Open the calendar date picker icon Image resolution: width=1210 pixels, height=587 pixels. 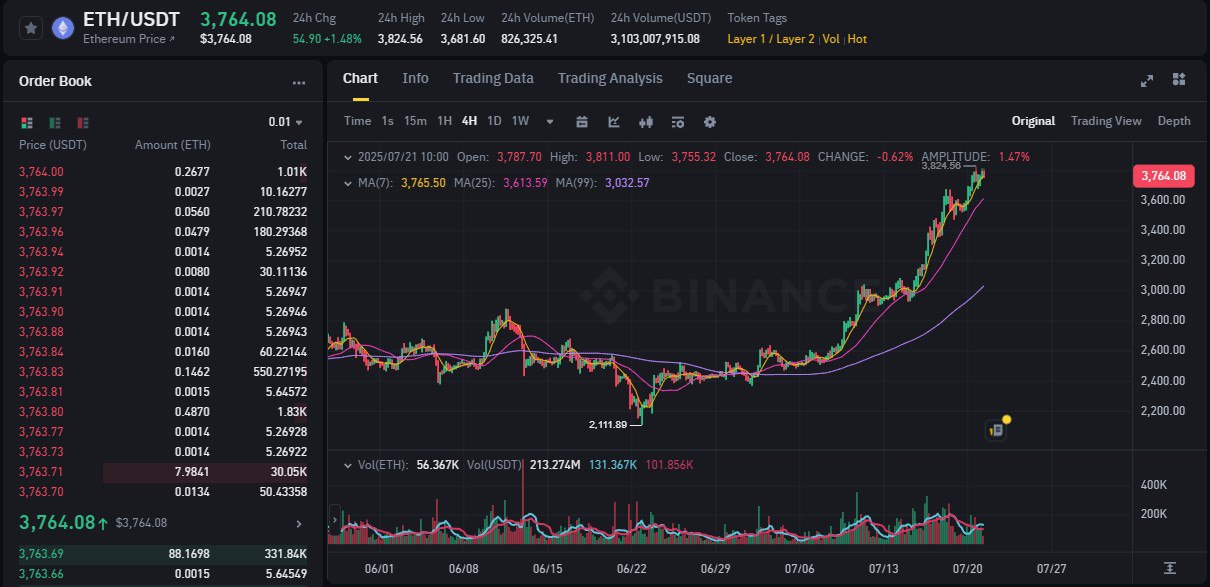[581, 122]
